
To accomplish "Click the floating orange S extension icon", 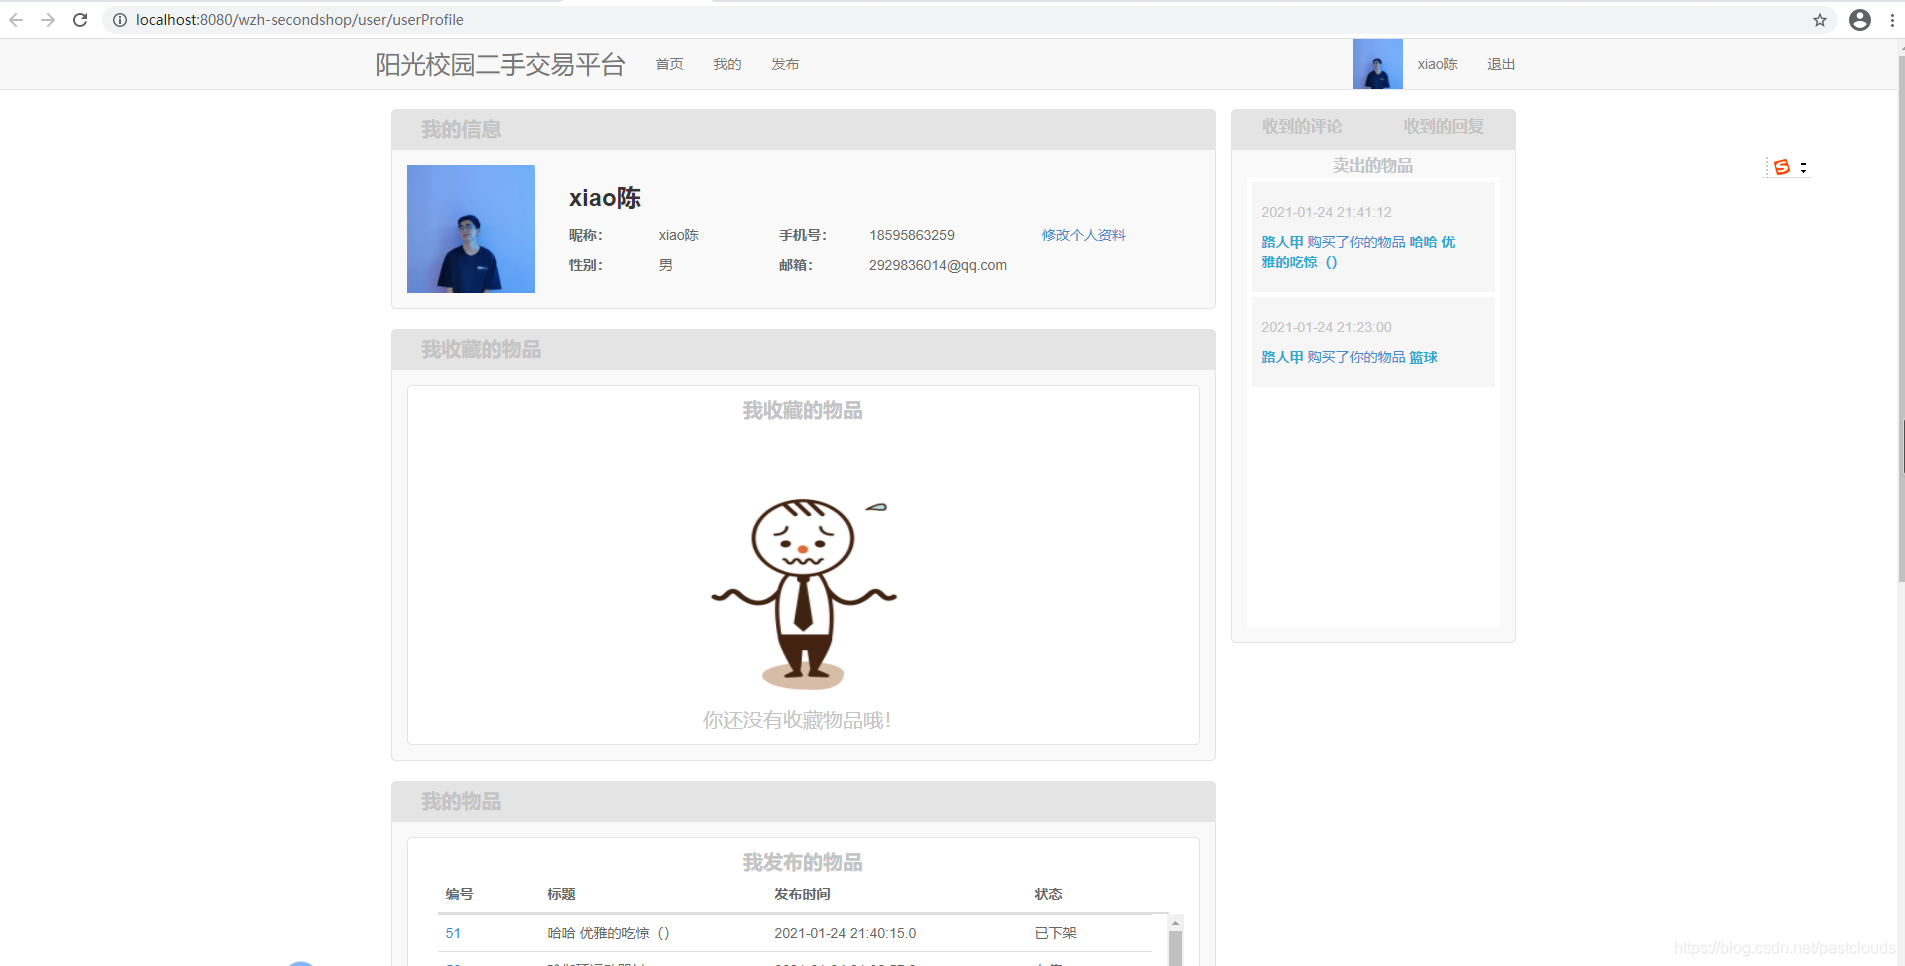I will (x=1782, y=167).
